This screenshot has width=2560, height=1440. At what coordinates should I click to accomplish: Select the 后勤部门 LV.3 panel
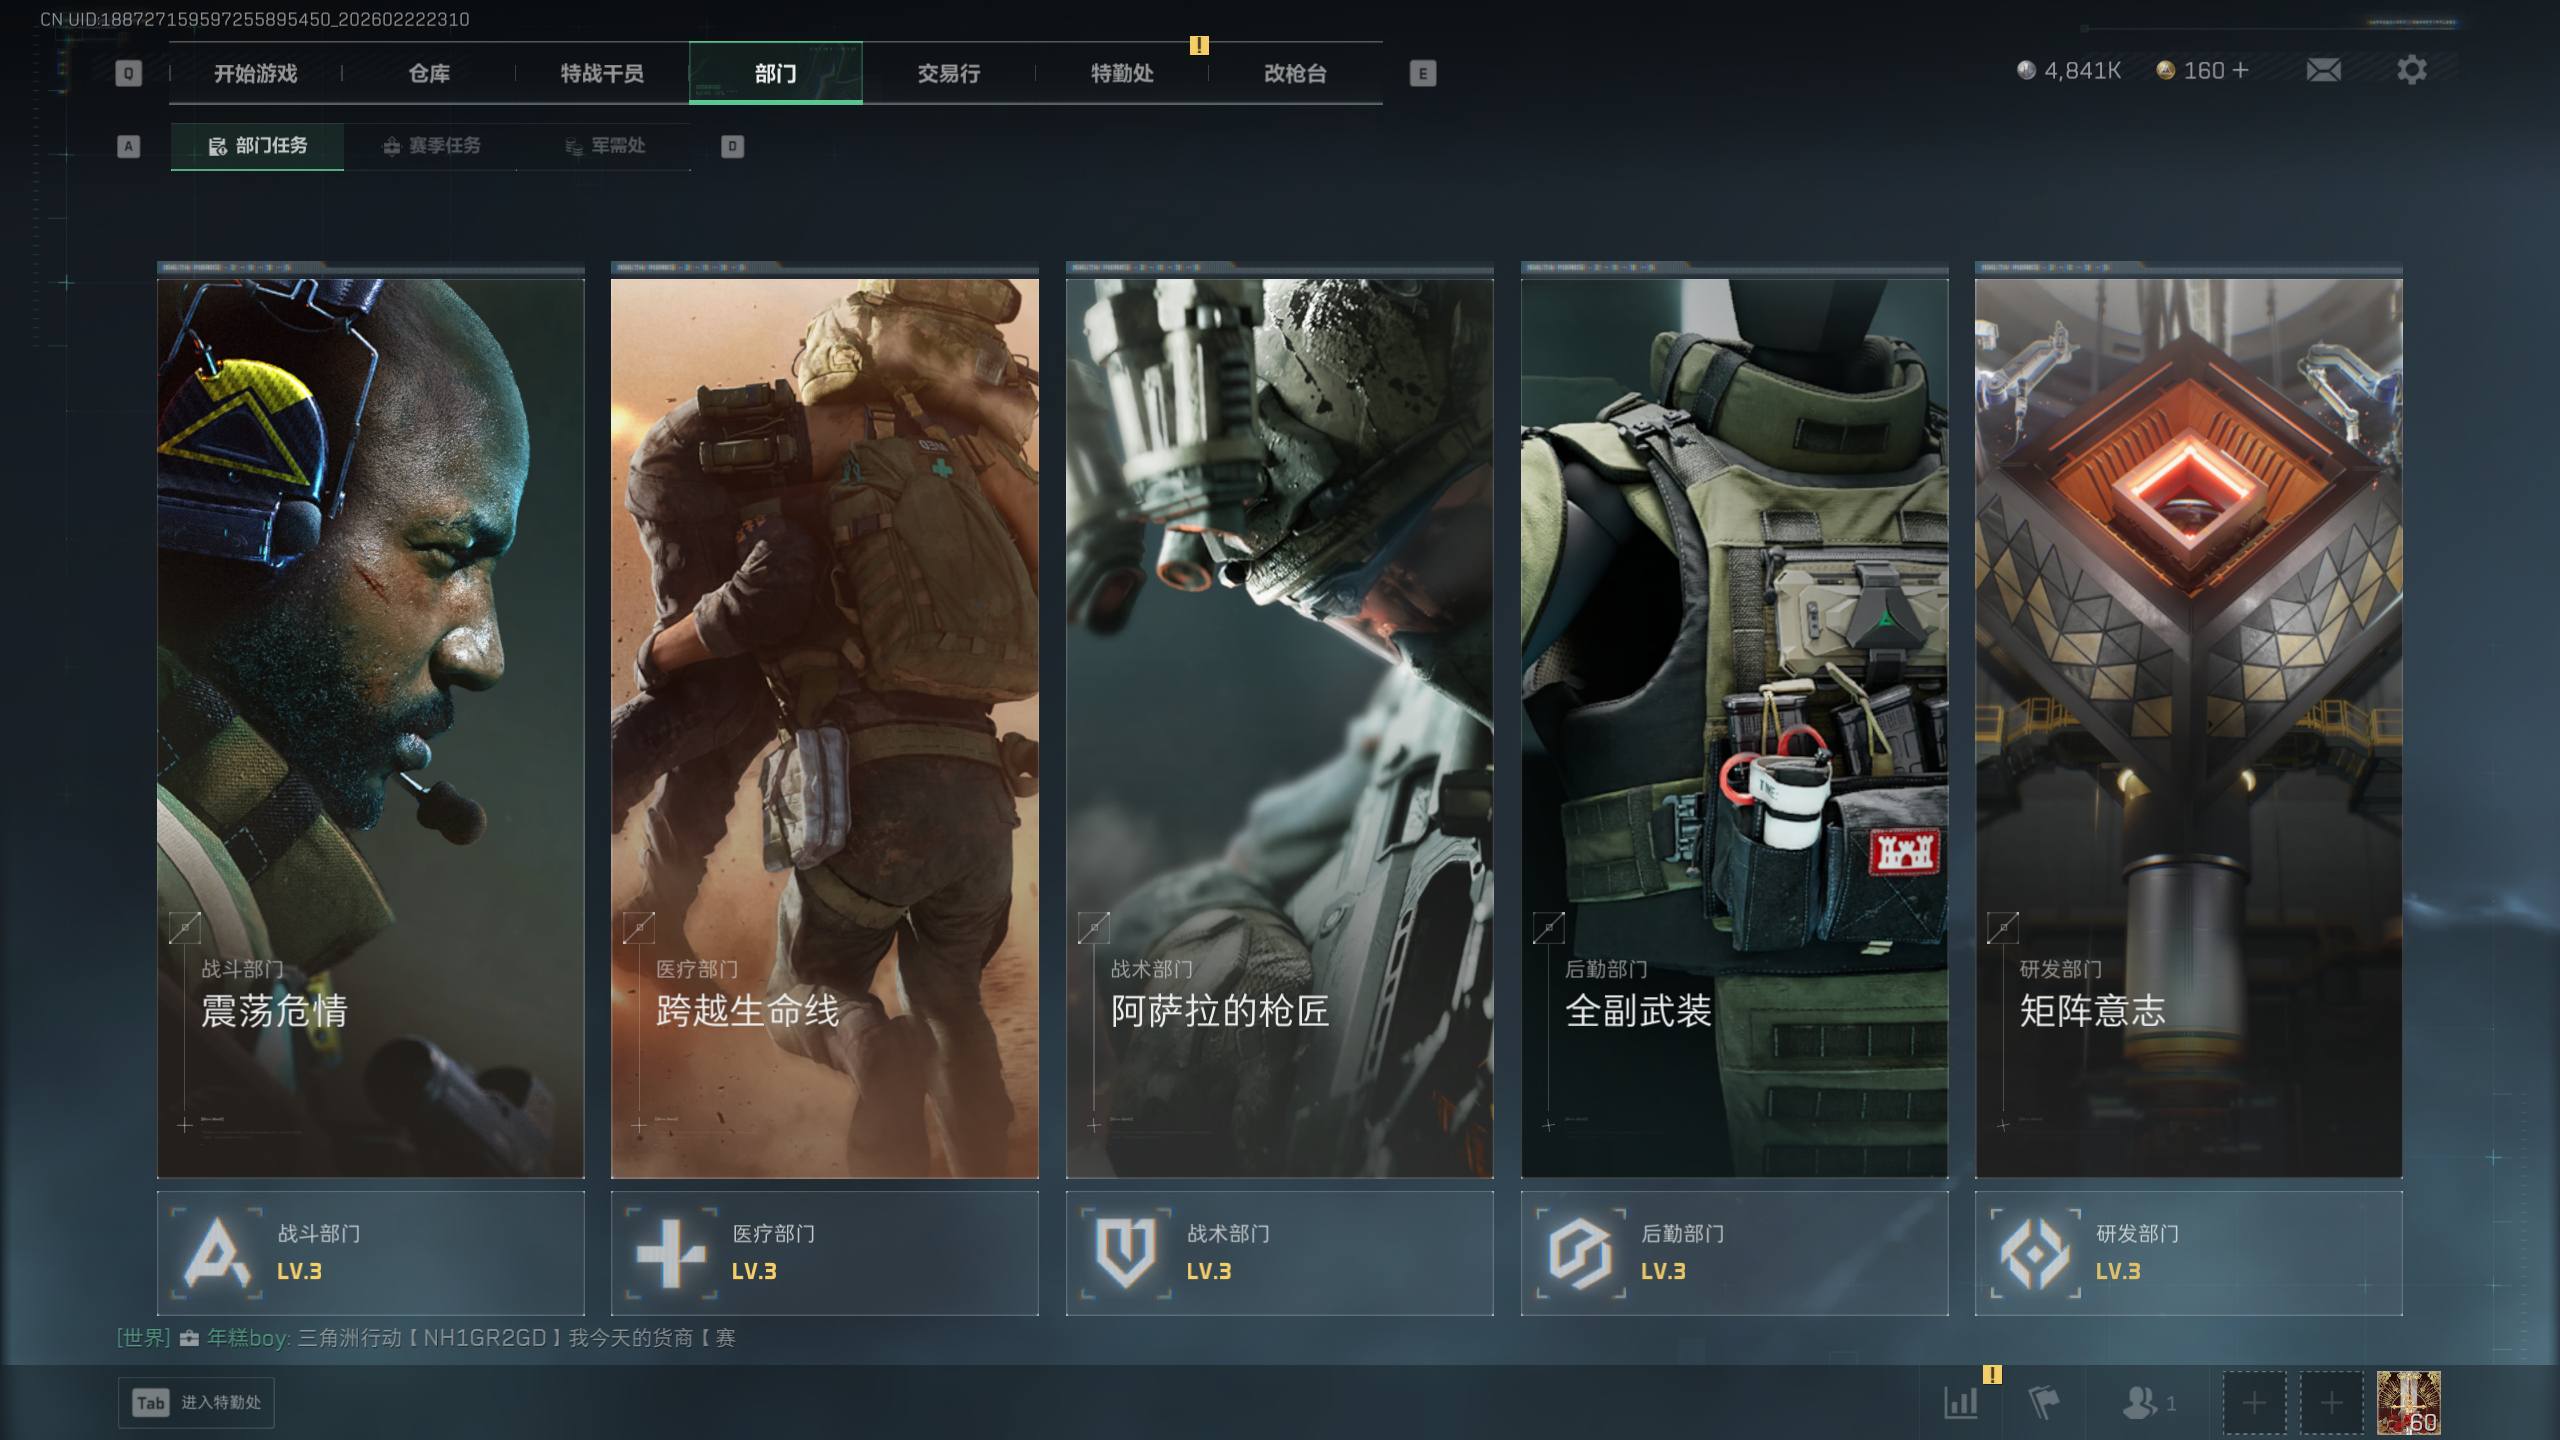[x=1734, y=1253]
